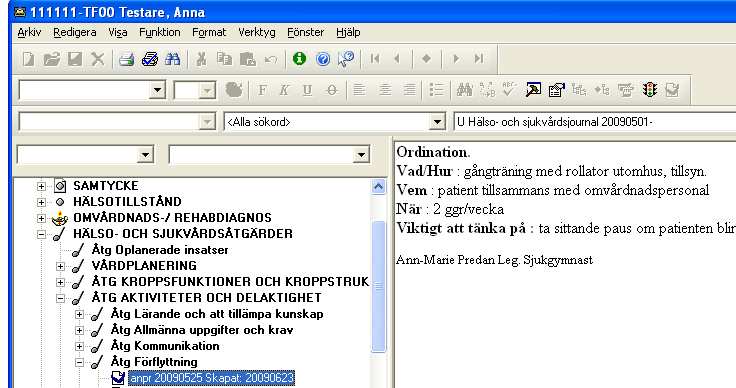Toggle bullet list formatting
This screenshot has height=388, width=736.
437,90
